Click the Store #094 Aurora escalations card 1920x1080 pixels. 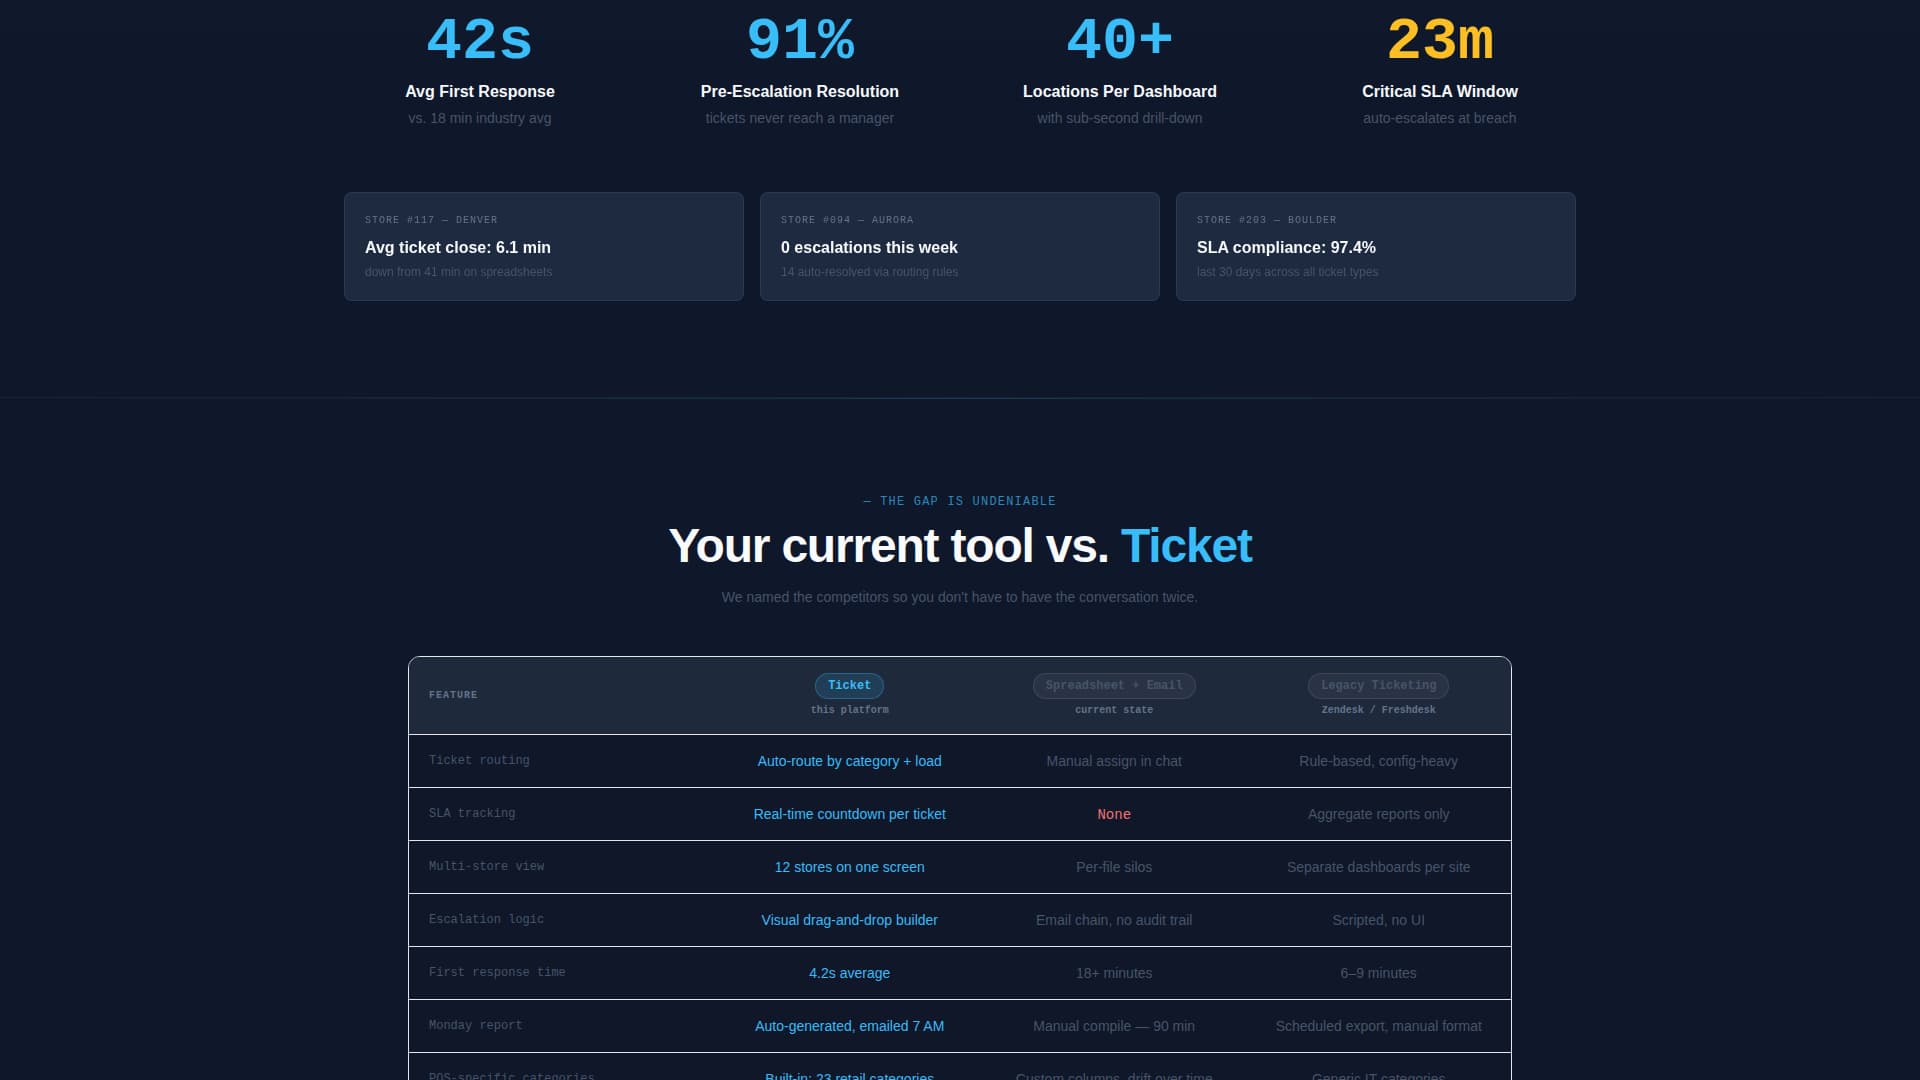(x=959, y=246)
